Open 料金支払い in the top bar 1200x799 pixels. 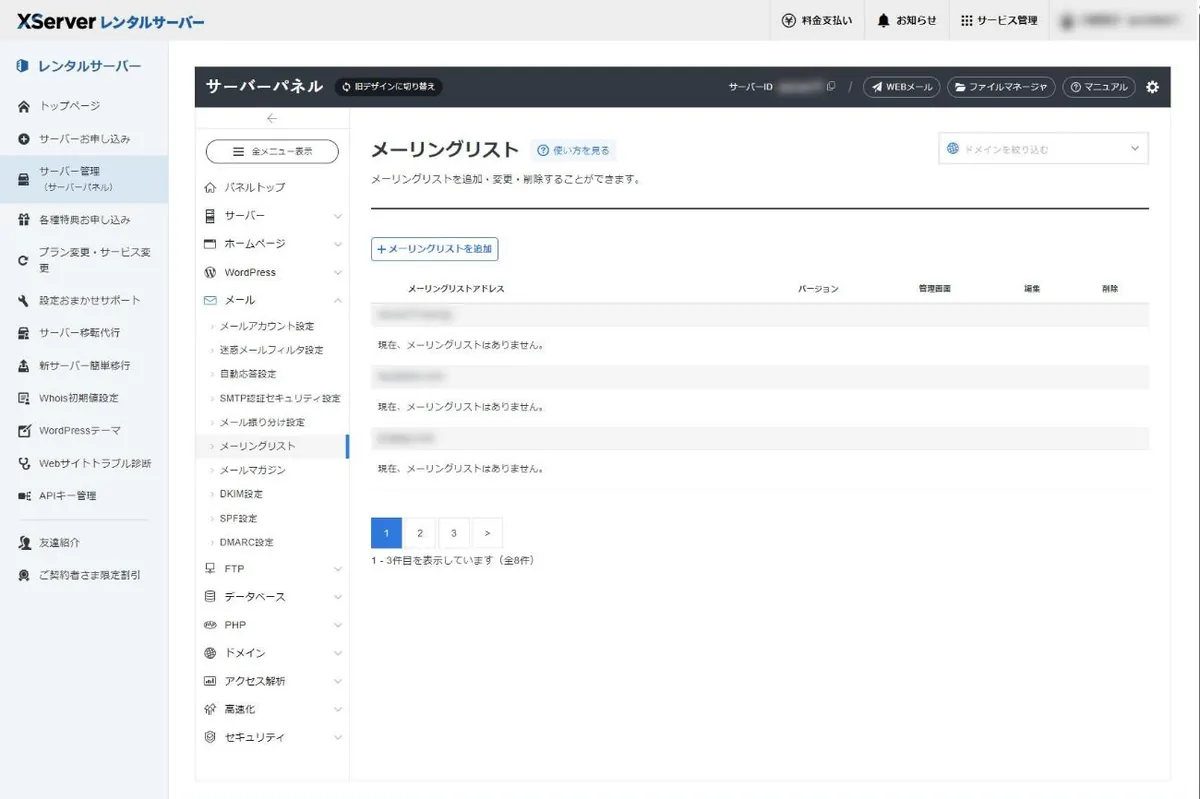pyautogui.click(x=817, y=20)
